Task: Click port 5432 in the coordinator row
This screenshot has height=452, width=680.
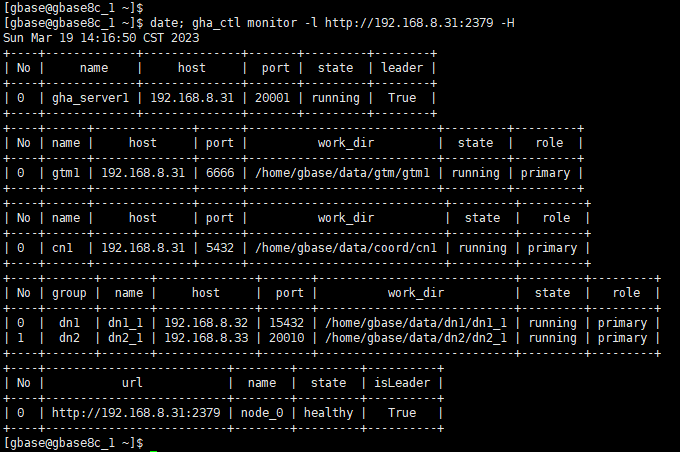Action: [220, 248]
